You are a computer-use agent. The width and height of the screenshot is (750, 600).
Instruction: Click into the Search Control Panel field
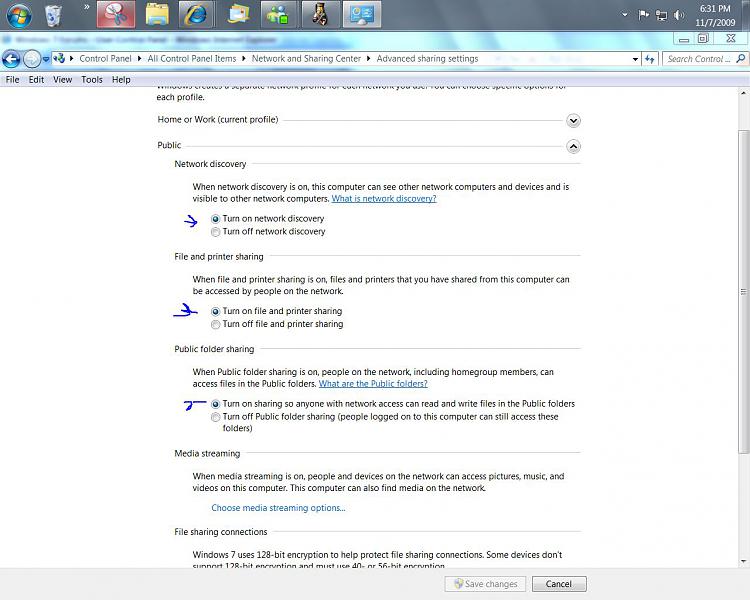tap(698, 59)
